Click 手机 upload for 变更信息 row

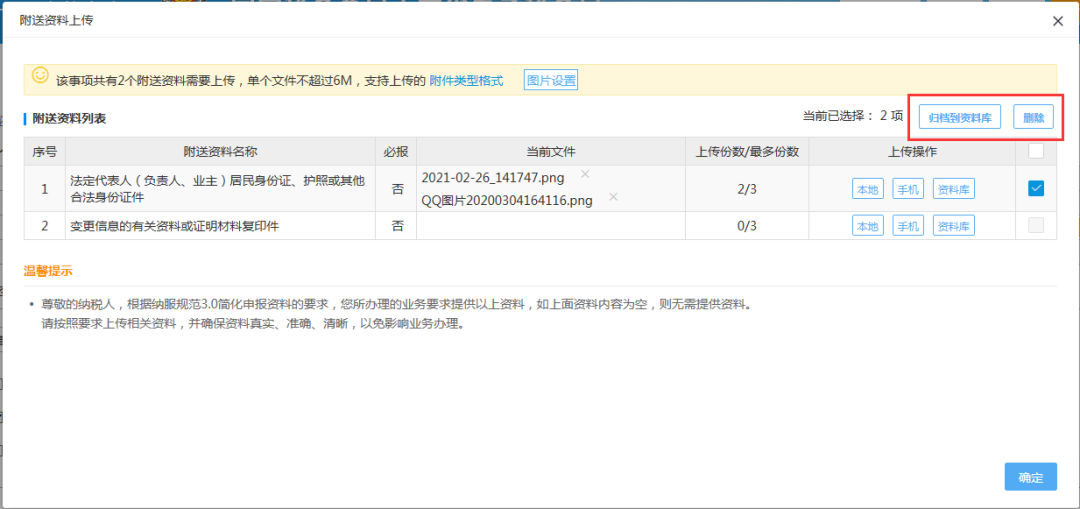point(908,225)
